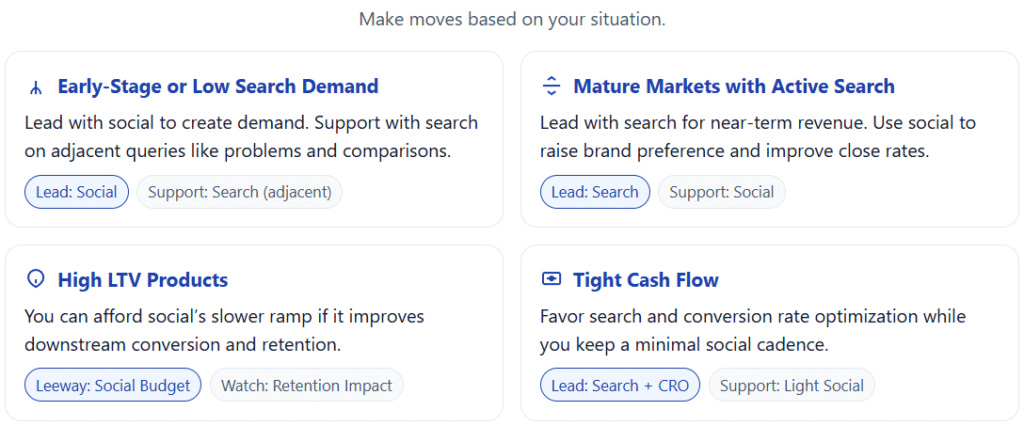Select the High LTV Products heading
The height and width of the screenshot is (426, 1024).
[x=142, y=280]
